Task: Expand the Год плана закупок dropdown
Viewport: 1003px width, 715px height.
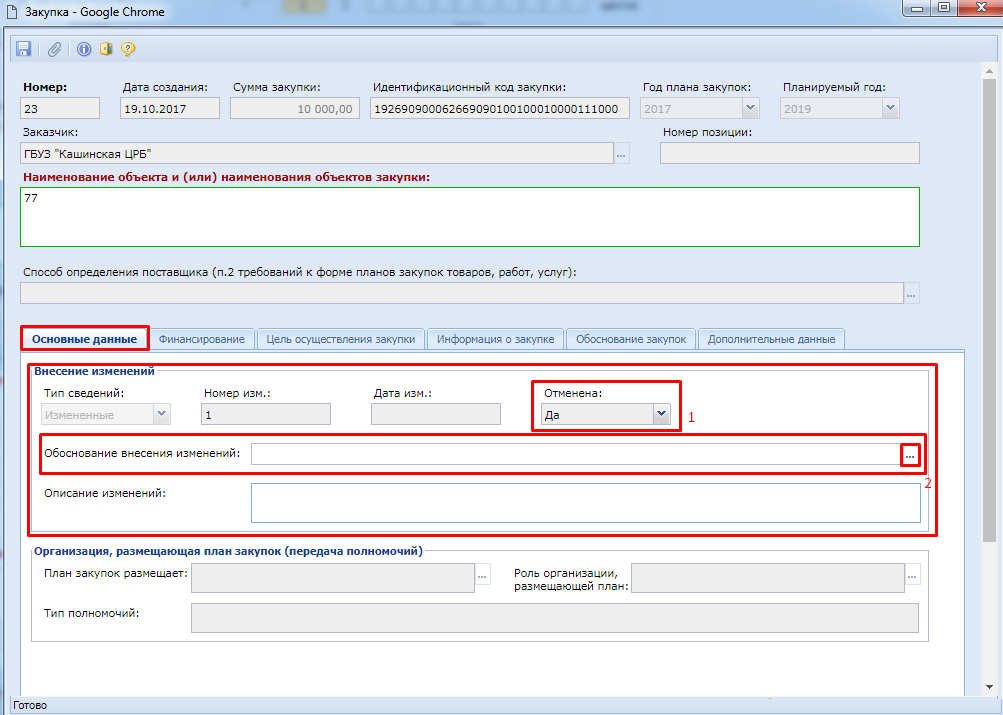Action: (750, 109)
